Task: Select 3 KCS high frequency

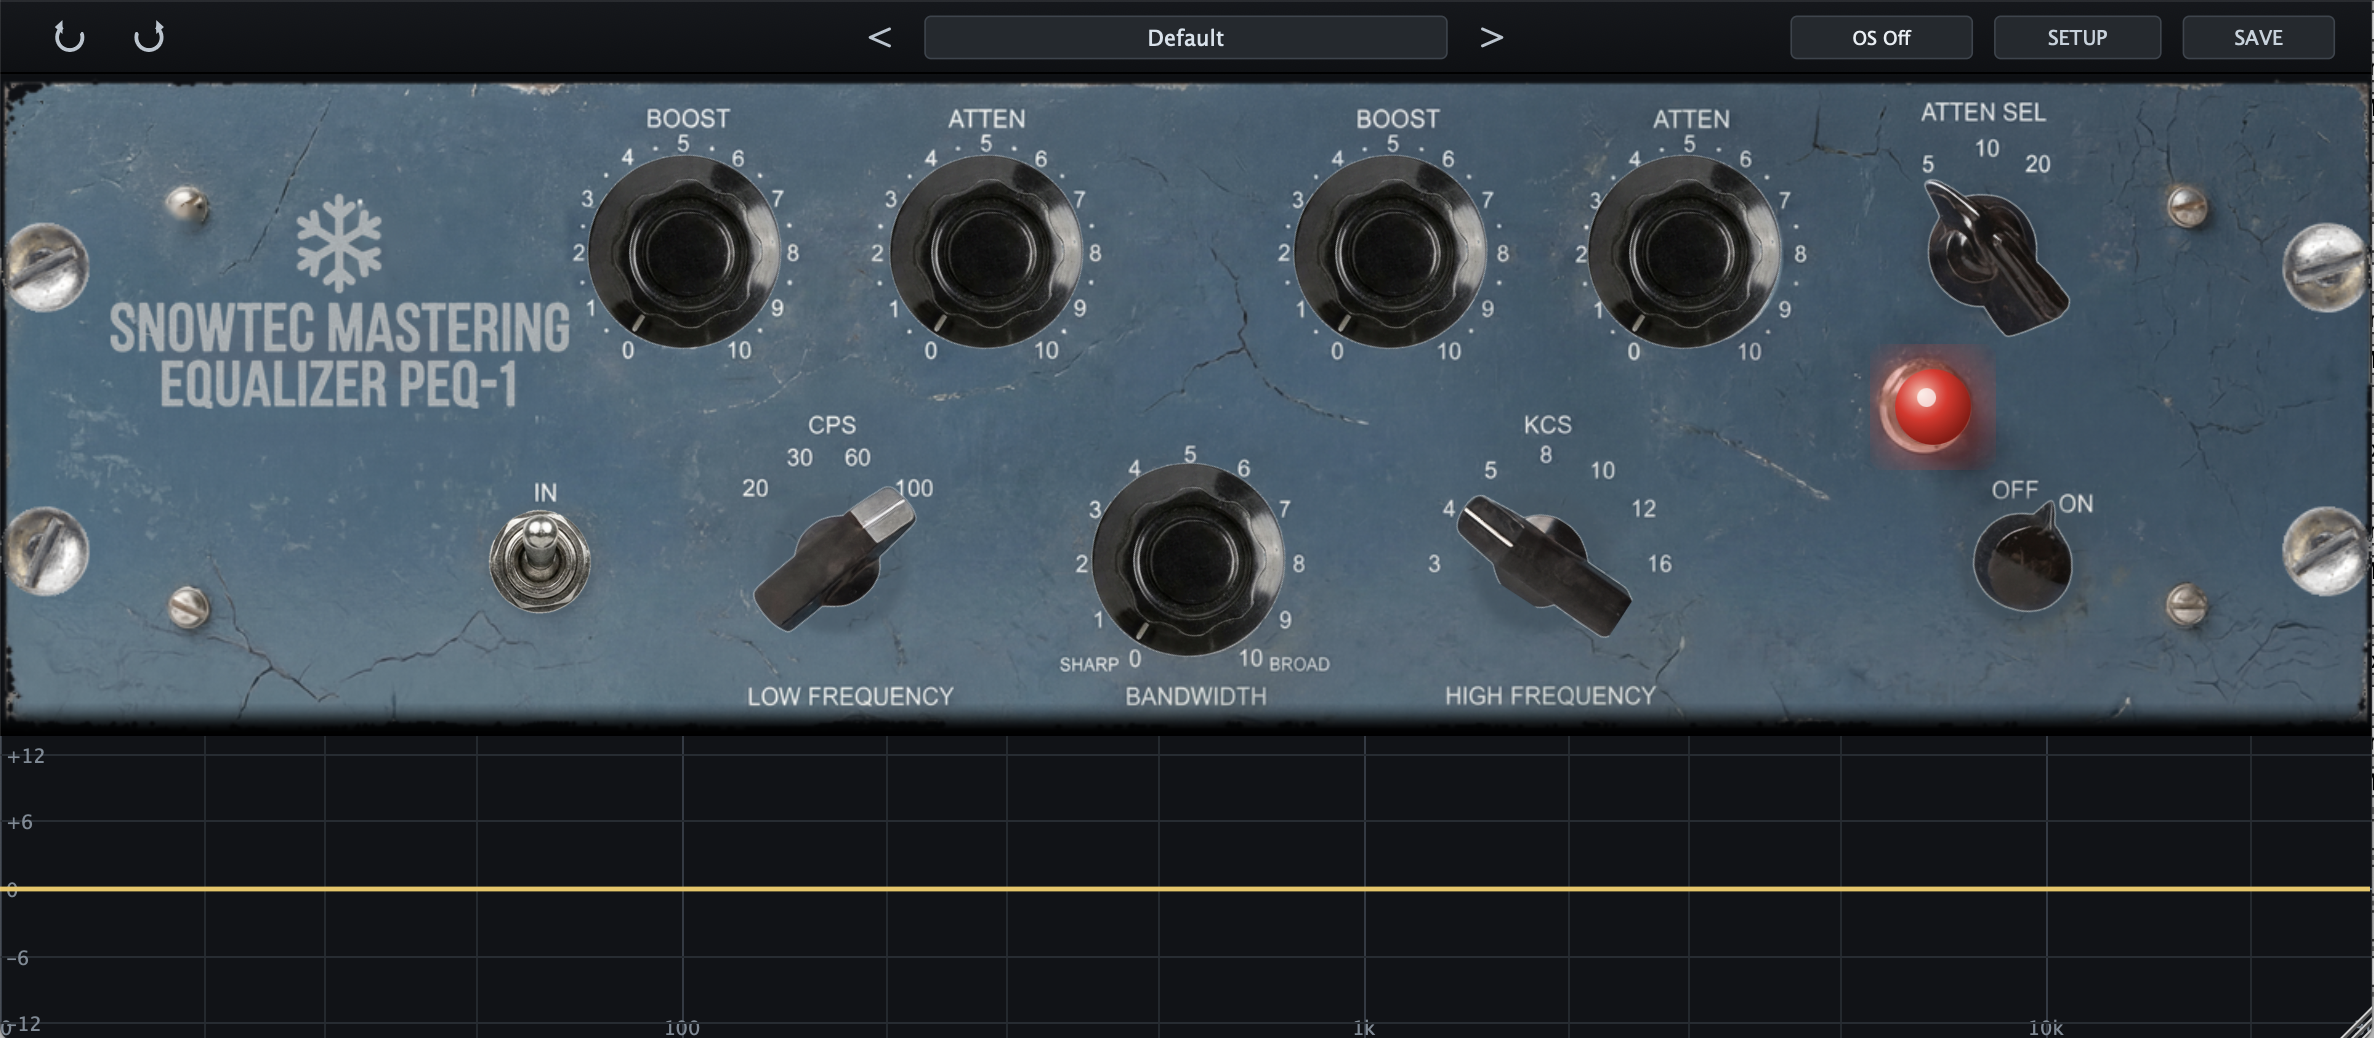Action: click(1434, 564)
